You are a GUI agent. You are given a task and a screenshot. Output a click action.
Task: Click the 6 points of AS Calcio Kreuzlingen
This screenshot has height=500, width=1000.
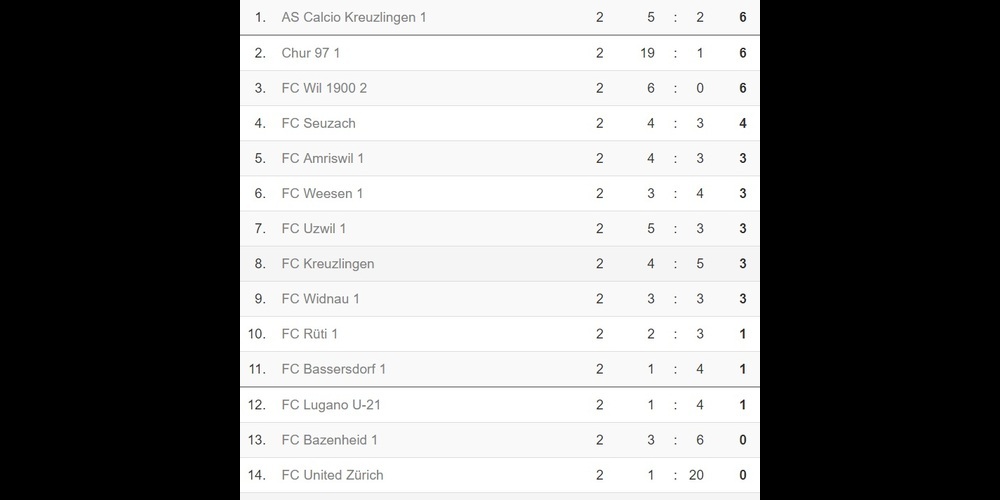coord(742,17)
